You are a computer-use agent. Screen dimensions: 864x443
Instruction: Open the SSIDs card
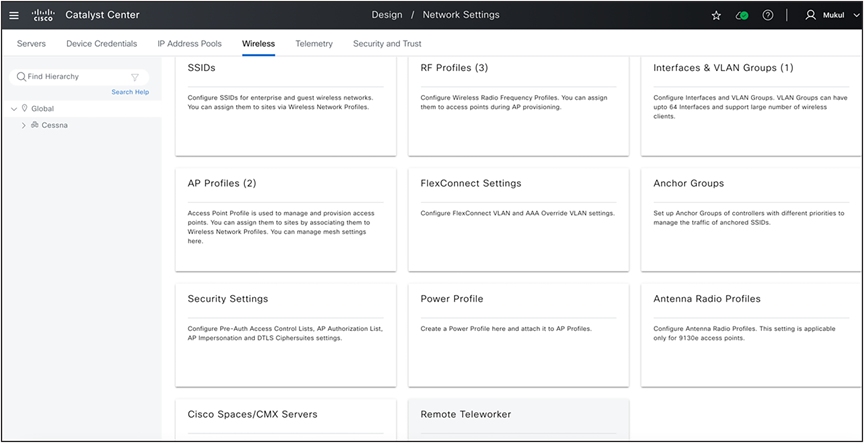[285, 106]
